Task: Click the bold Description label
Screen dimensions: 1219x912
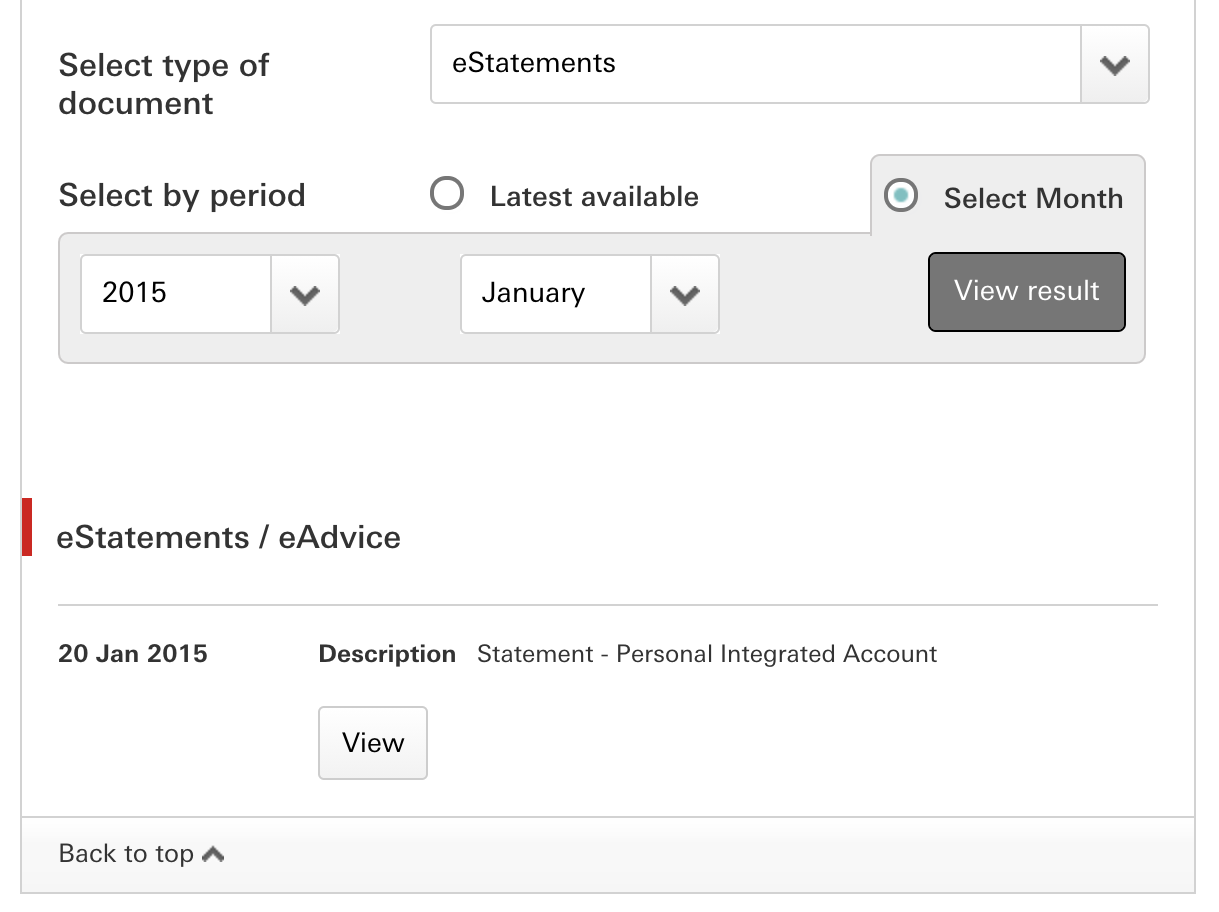Action: (387, 655)
